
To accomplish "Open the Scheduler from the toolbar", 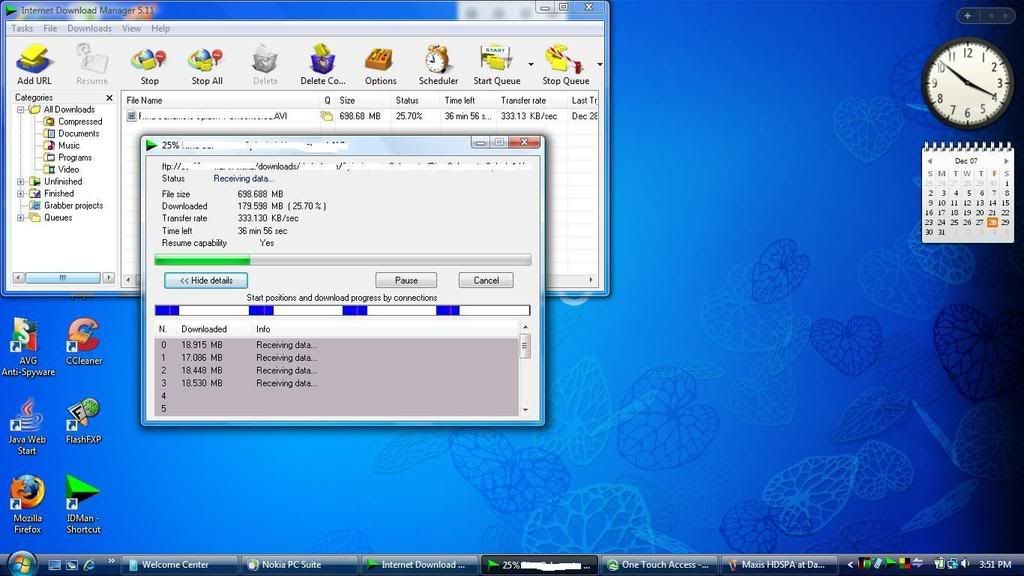I will tap(438, 63).
